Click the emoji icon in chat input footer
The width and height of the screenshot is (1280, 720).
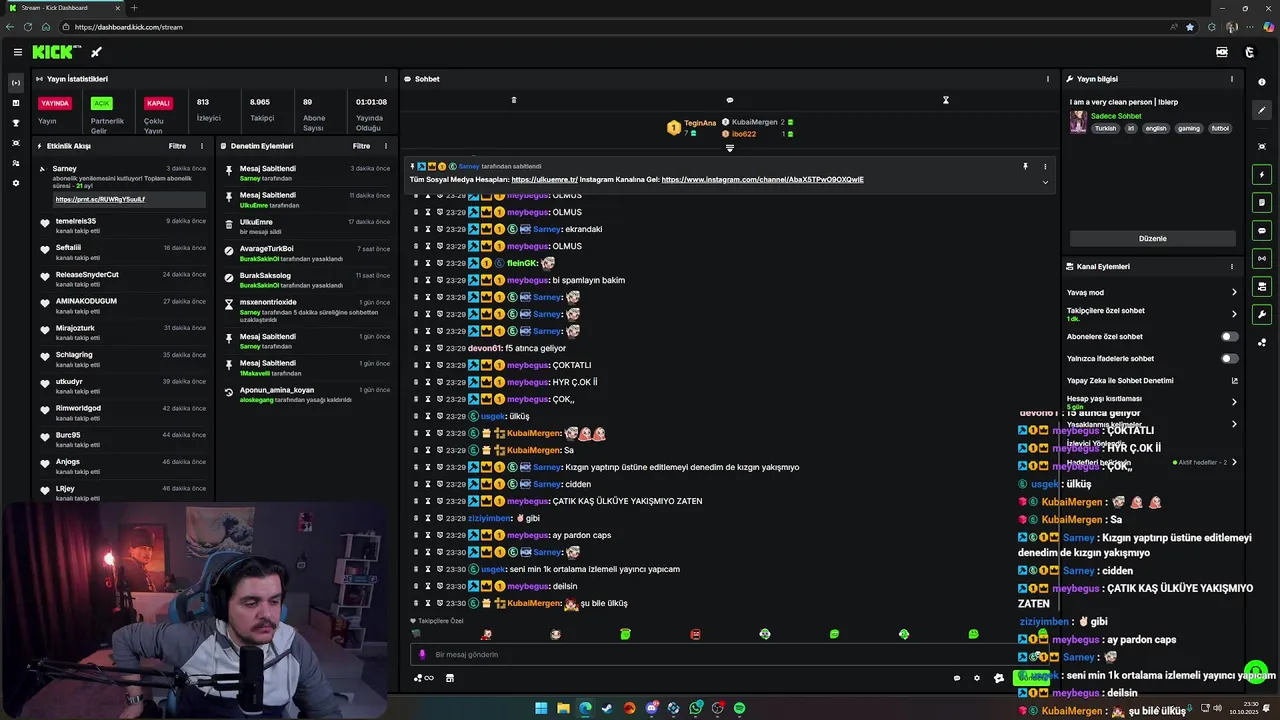[x=957, y=678]
